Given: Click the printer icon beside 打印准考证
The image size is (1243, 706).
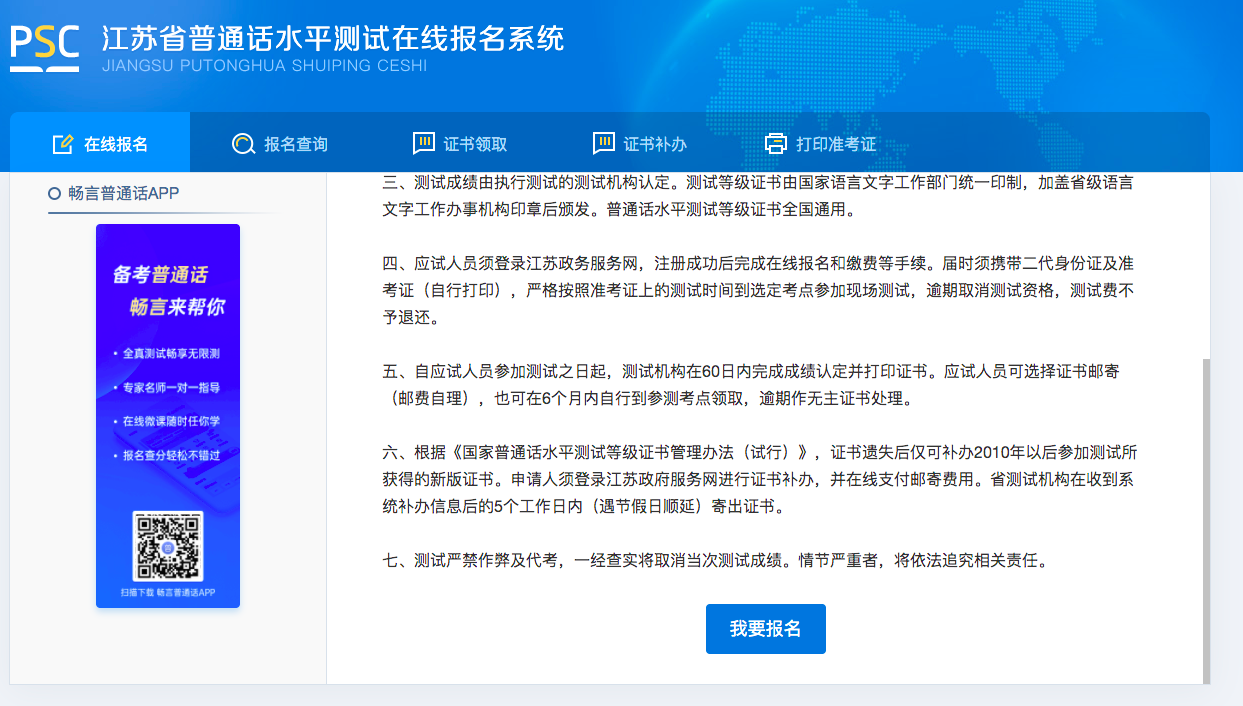Looking at the screenshot, I should [x=776, y=144].
